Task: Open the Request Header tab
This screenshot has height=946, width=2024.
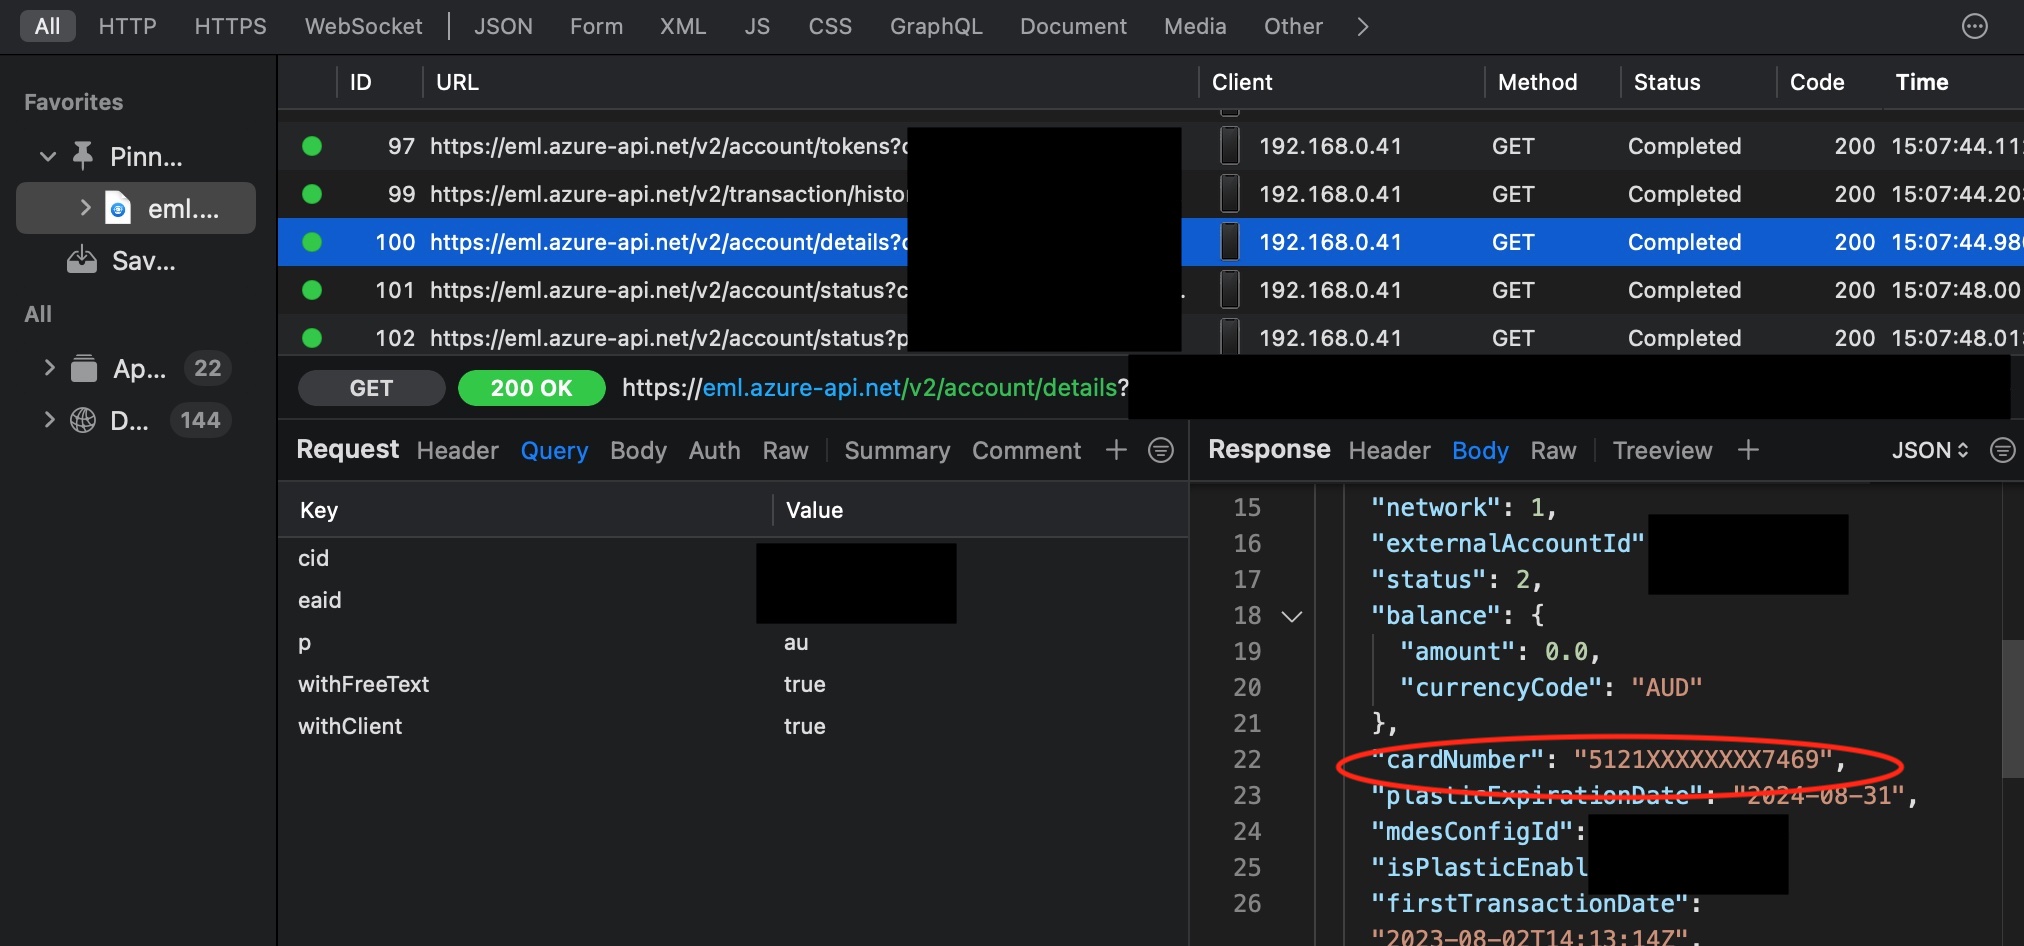Action: point(457,450)
